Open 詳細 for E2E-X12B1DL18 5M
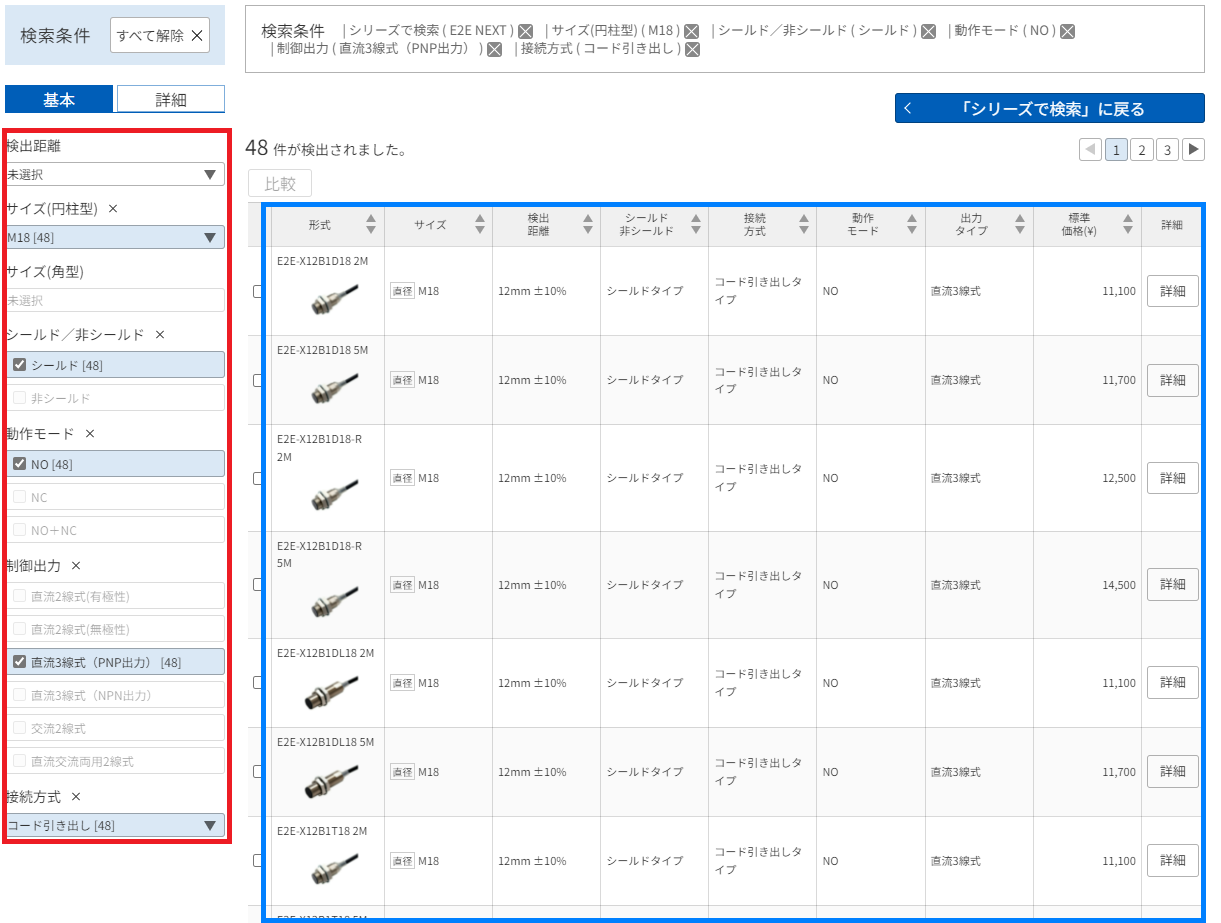This screenshot has height=923, width=1221. (x=1172, y=772)
